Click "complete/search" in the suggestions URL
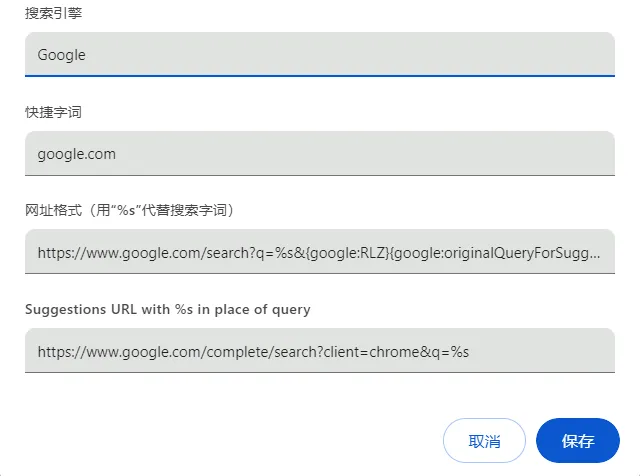 tap(254, 352)
